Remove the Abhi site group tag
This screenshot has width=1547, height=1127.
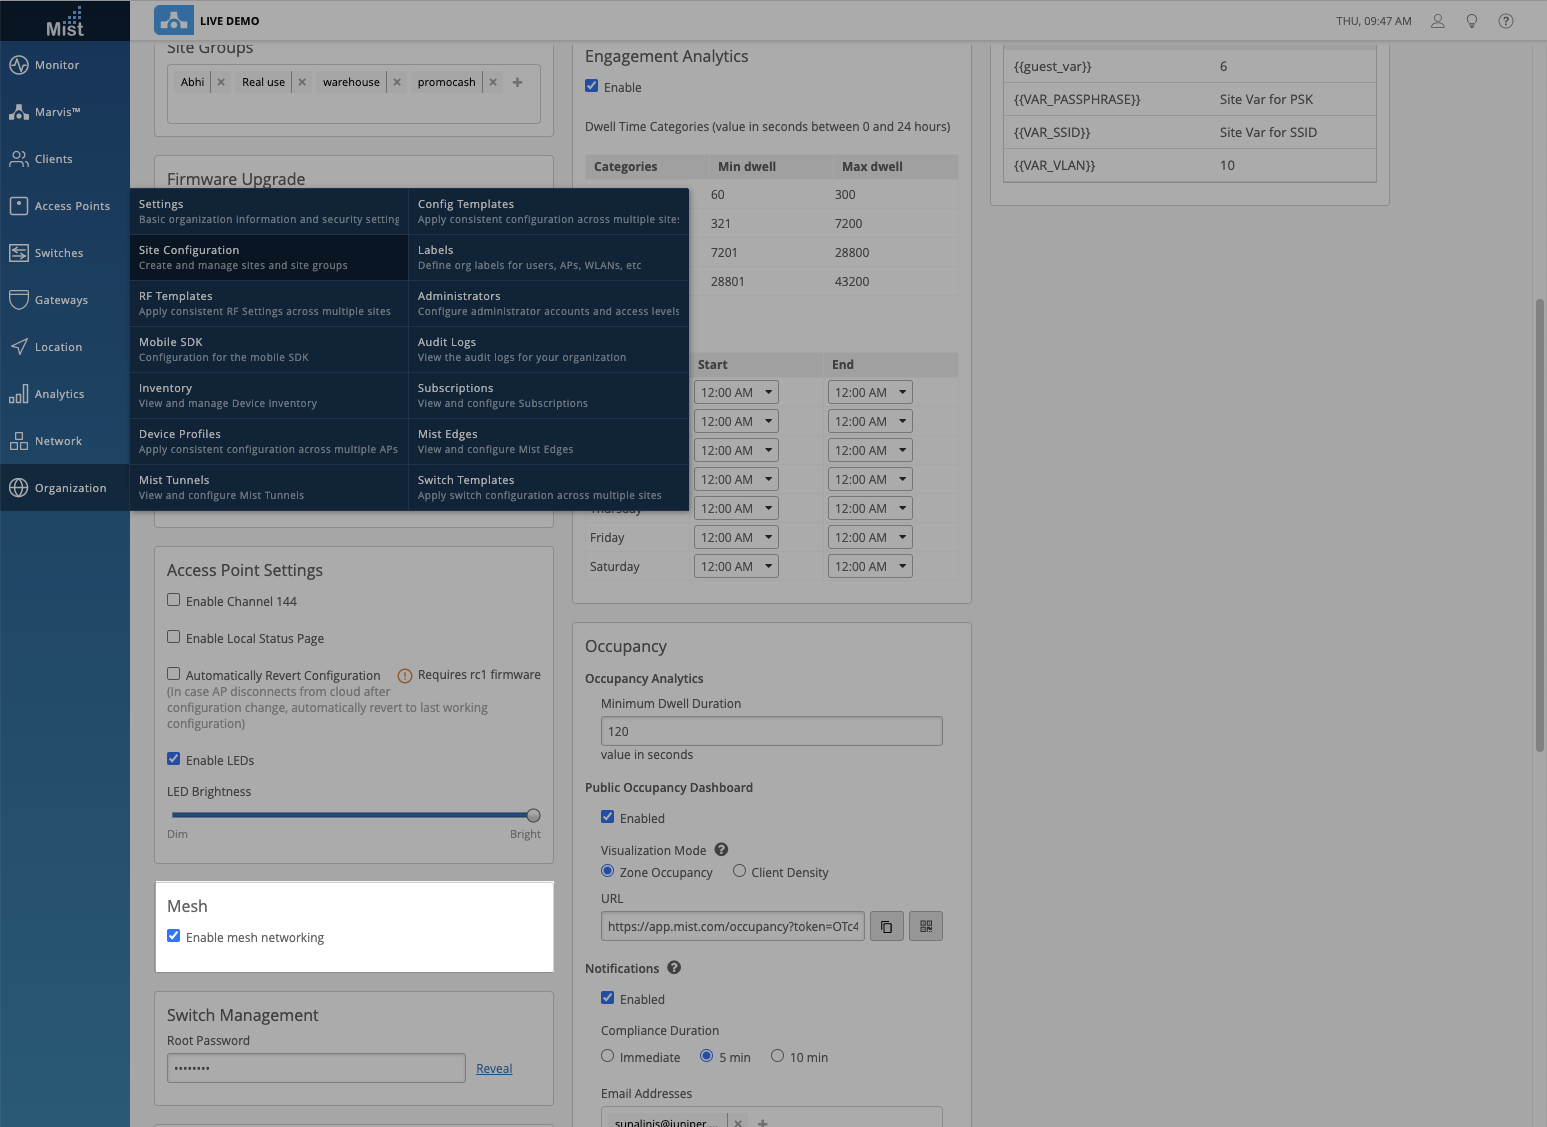pyautogui.click(x=221, y=82)
